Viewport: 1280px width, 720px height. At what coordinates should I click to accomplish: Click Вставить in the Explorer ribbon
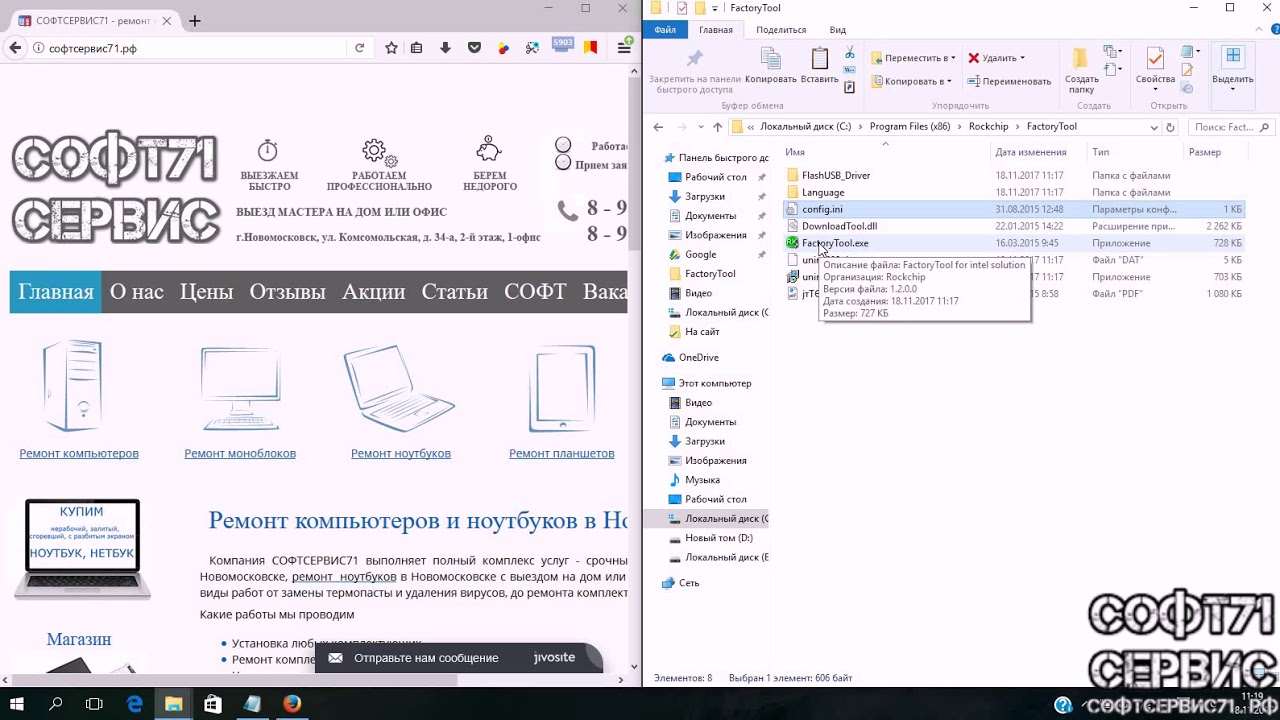tap(820, 65)
